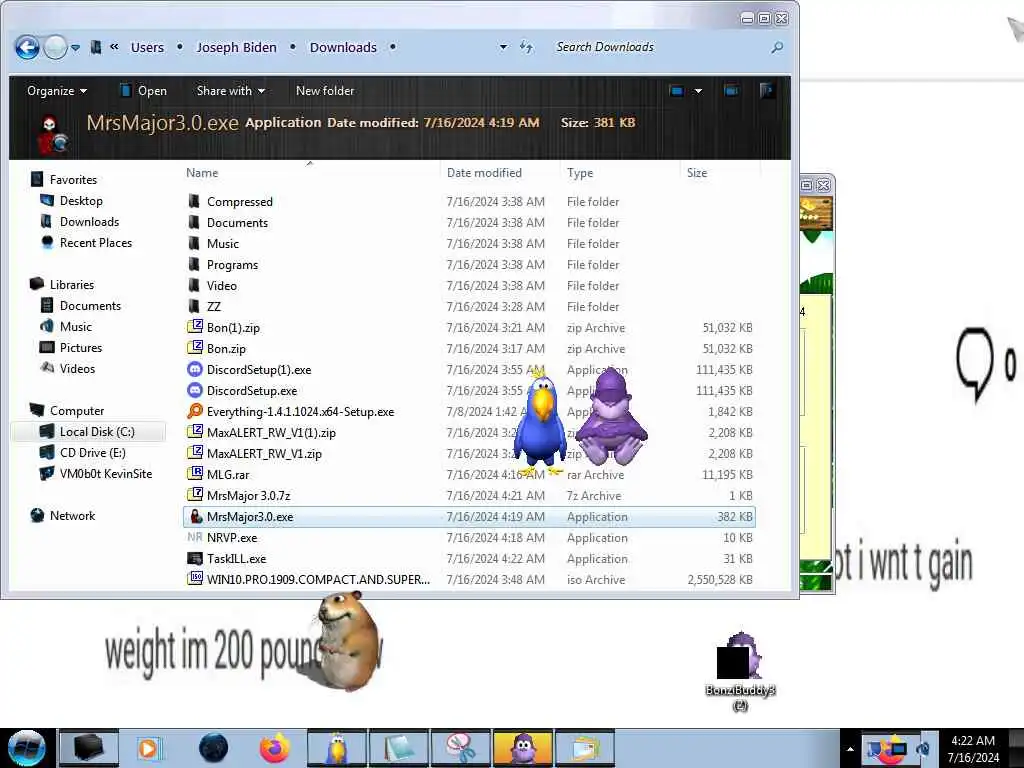The width and height of the screenshot is (1024, 768).
Task: Click the Back navigation arrow
Action: [27, 48]
